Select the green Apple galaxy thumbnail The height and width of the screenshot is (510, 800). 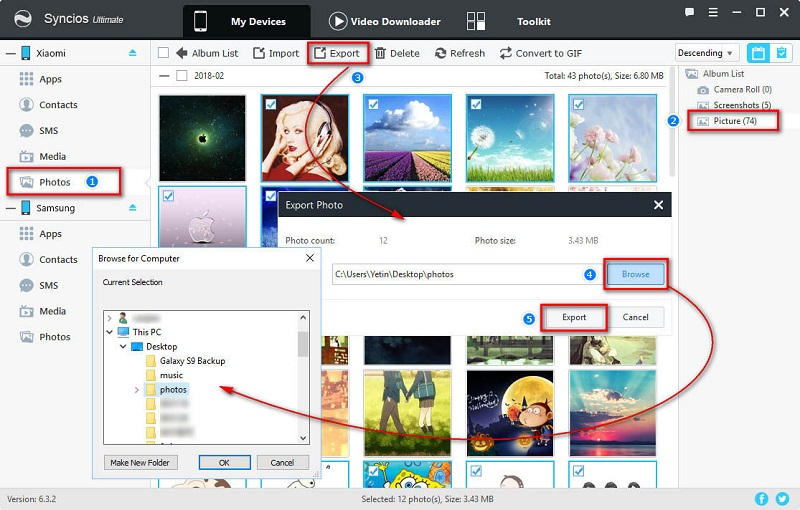202,138
